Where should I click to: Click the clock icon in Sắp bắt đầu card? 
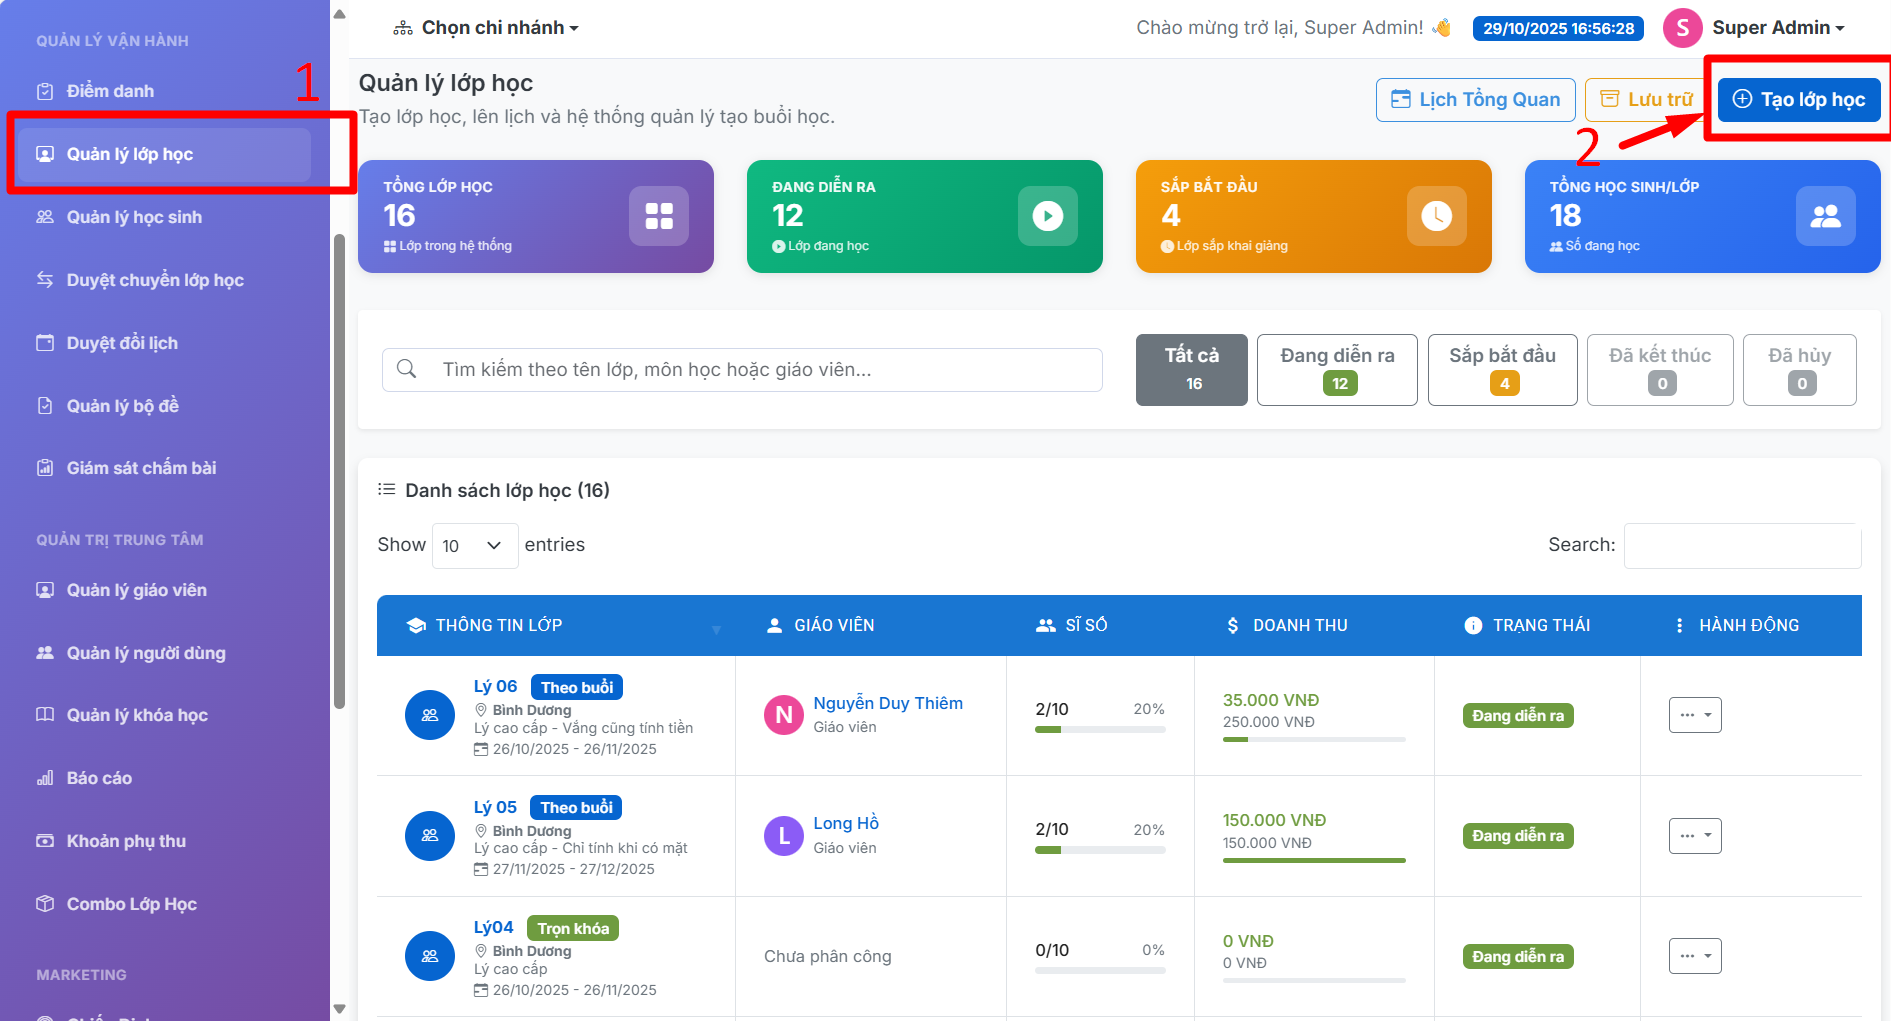[x=1436, y=216]
